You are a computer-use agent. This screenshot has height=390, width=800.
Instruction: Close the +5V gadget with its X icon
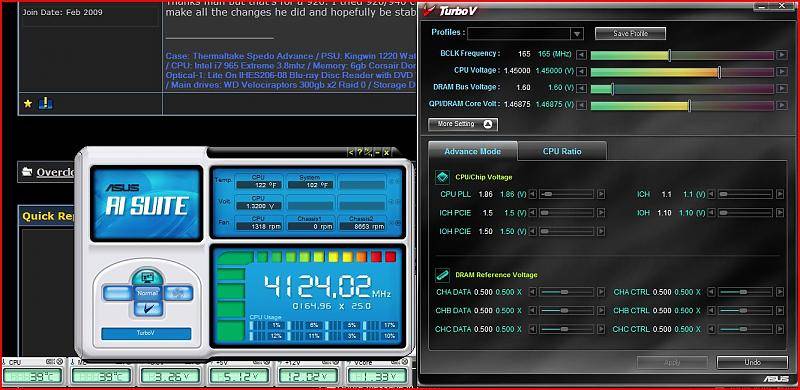point(267,362)
